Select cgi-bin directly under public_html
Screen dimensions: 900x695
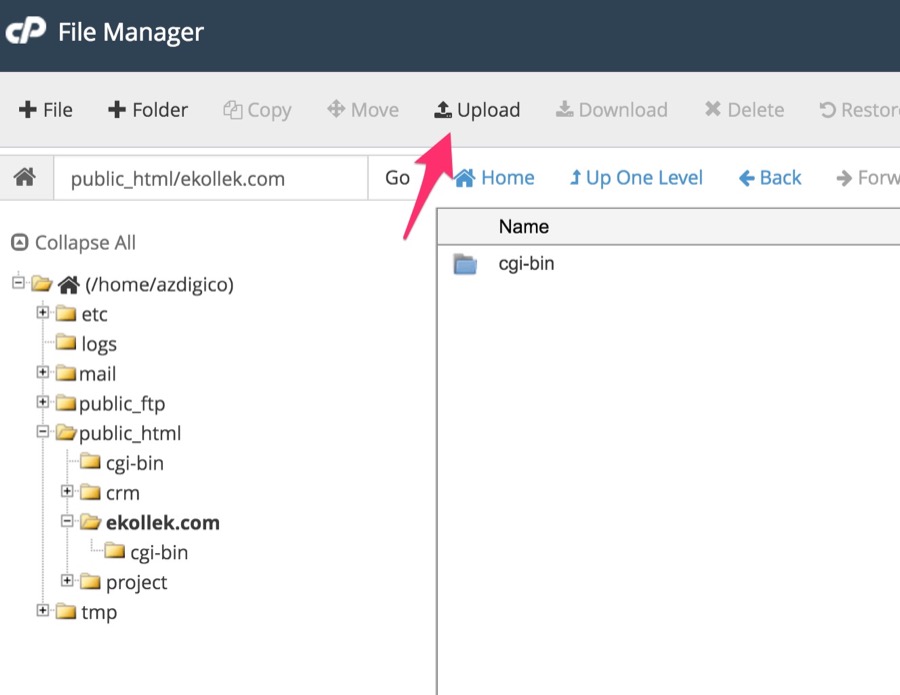135,463
